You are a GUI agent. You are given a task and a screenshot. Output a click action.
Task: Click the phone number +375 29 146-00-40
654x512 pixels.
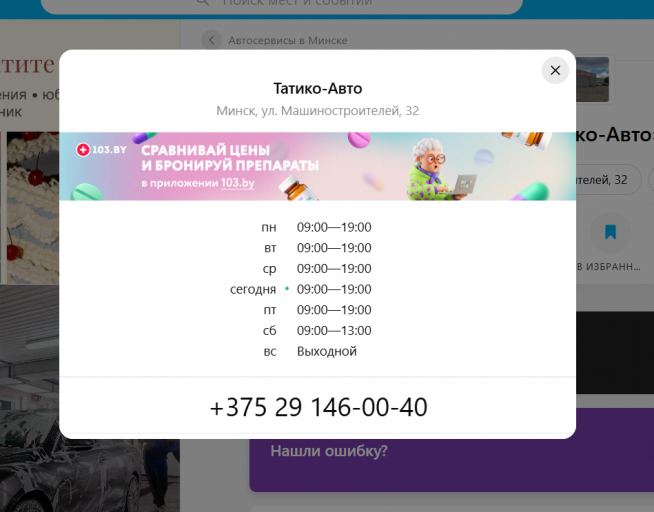318,407
